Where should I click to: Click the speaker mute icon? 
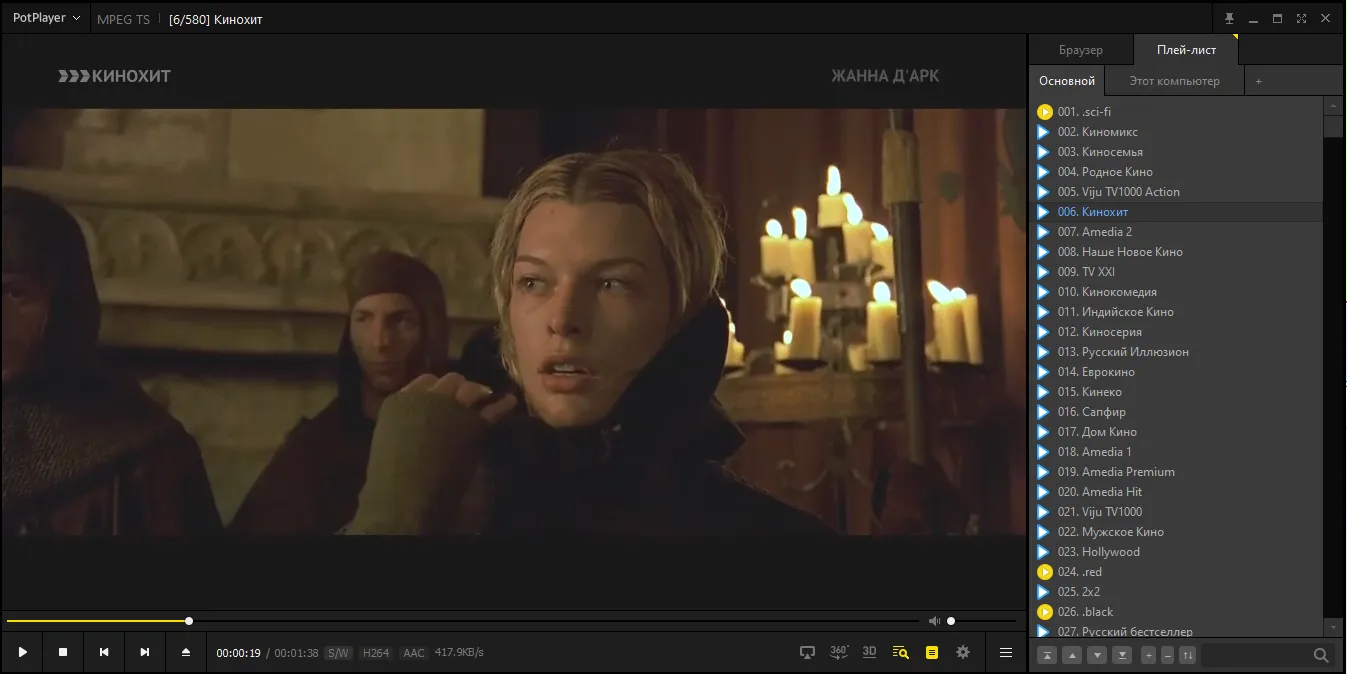point(935,621)
